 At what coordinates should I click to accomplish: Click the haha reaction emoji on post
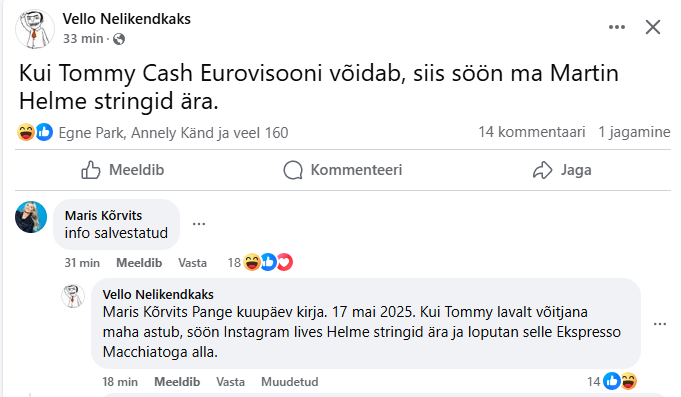(26, 132)
